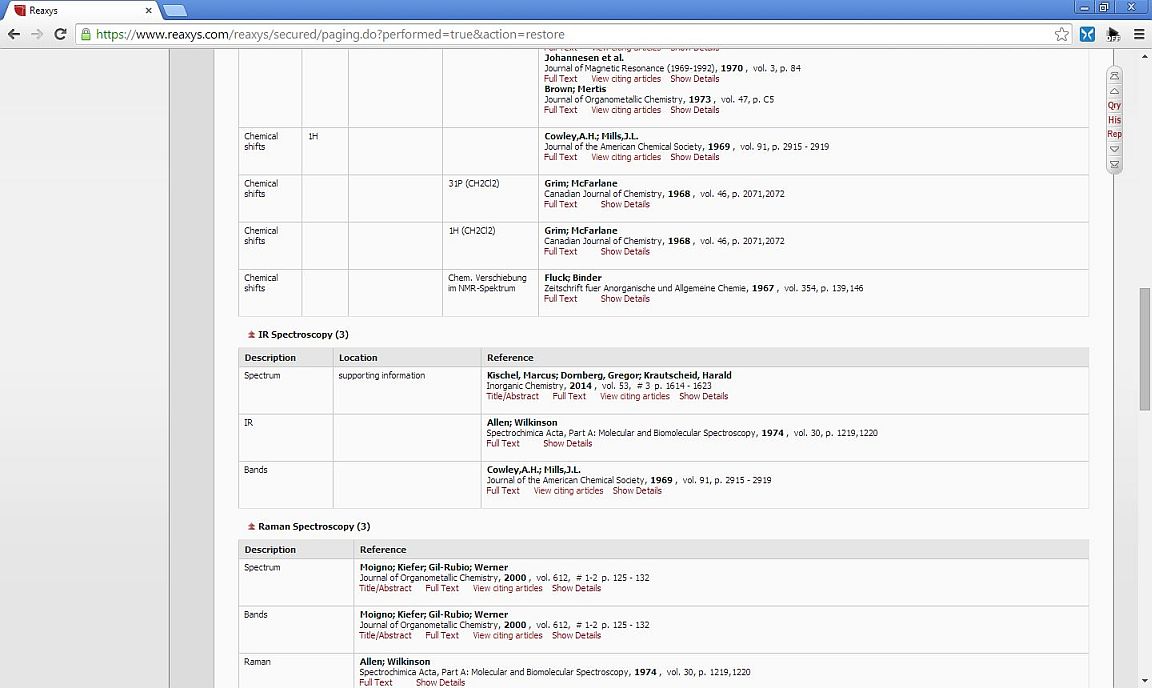Click 'Chem. Verschiebung im NMR-Spektrum' cell

[x=490, y=293]
